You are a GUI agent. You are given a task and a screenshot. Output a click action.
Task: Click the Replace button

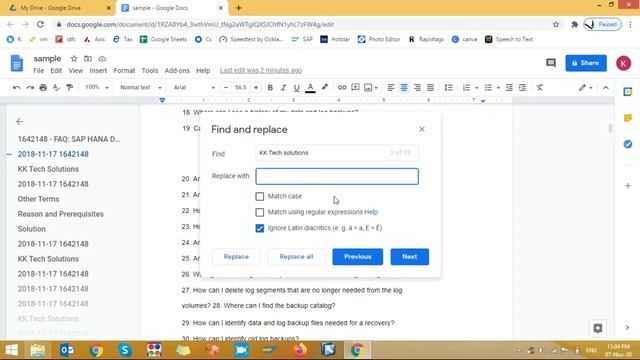236,257
